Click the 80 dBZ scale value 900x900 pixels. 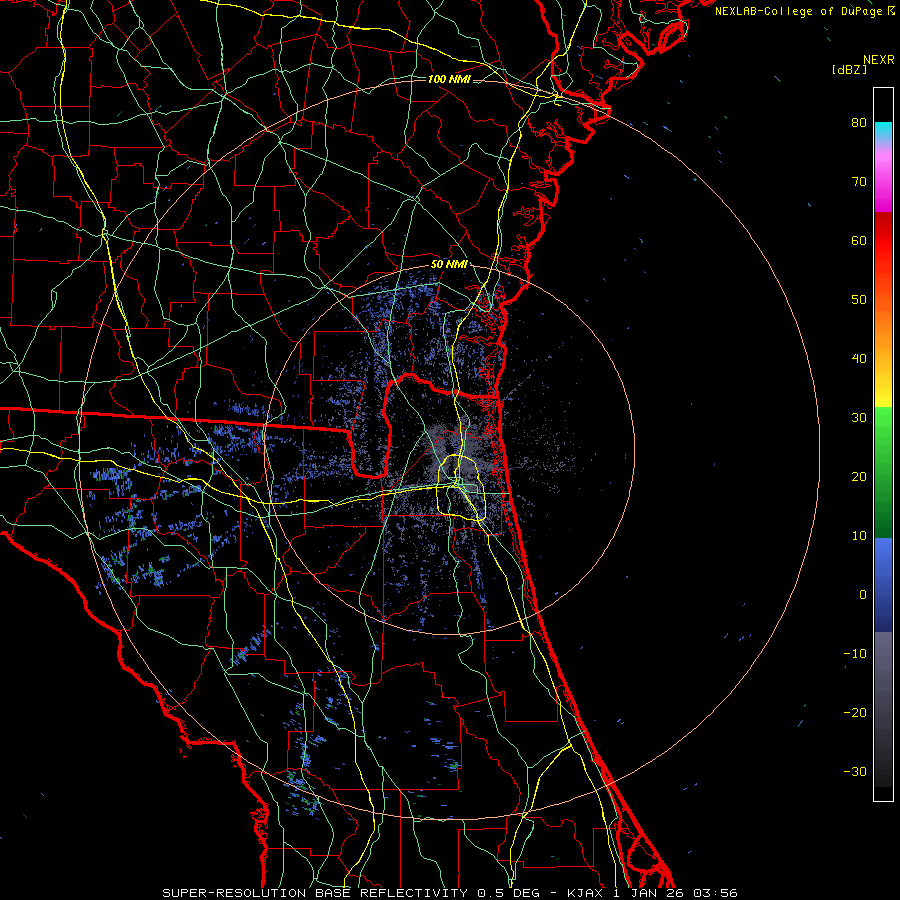[x=859, y=123]
